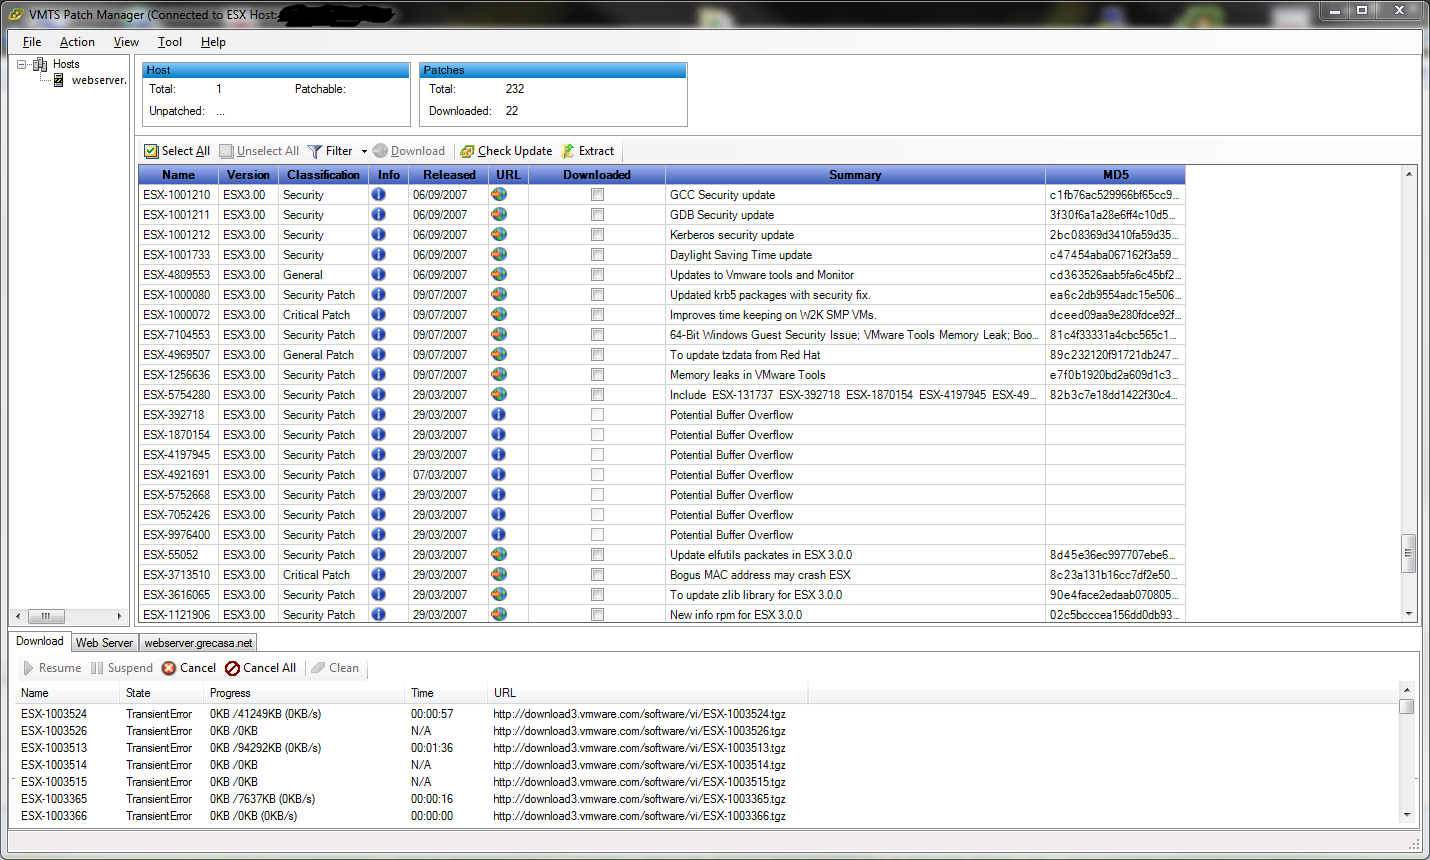Collapse the Hosts tree node
Viewport: 1430px width, 860px height.
[x=22, y=64]
